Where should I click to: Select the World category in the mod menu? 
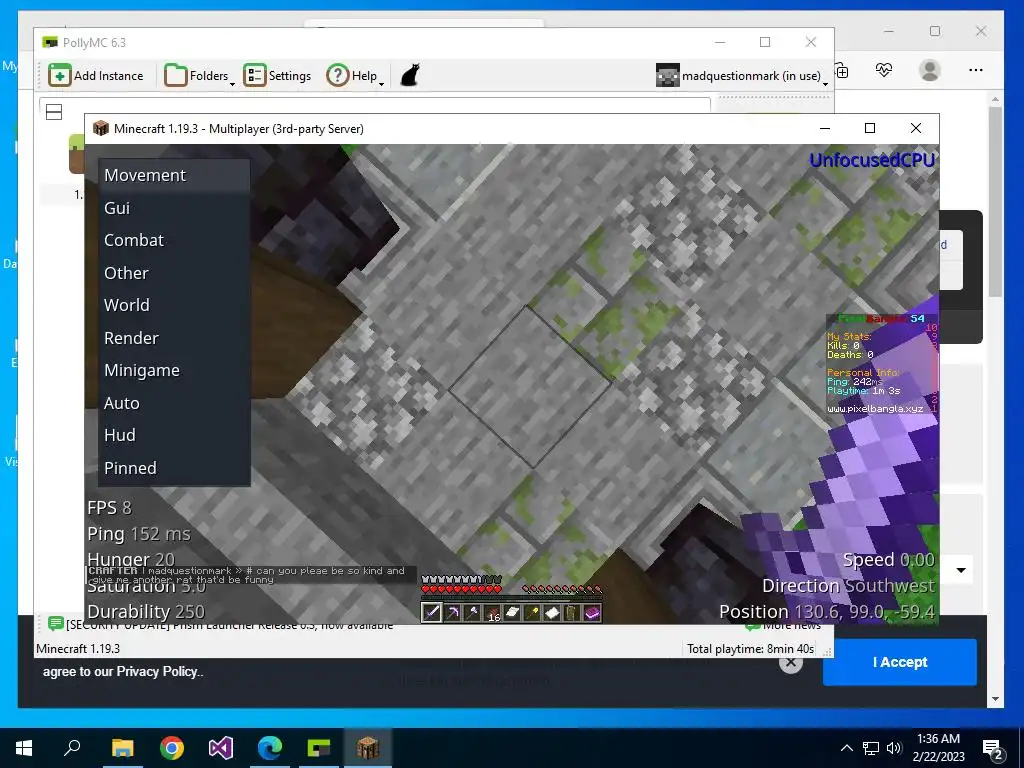[174, 305]
